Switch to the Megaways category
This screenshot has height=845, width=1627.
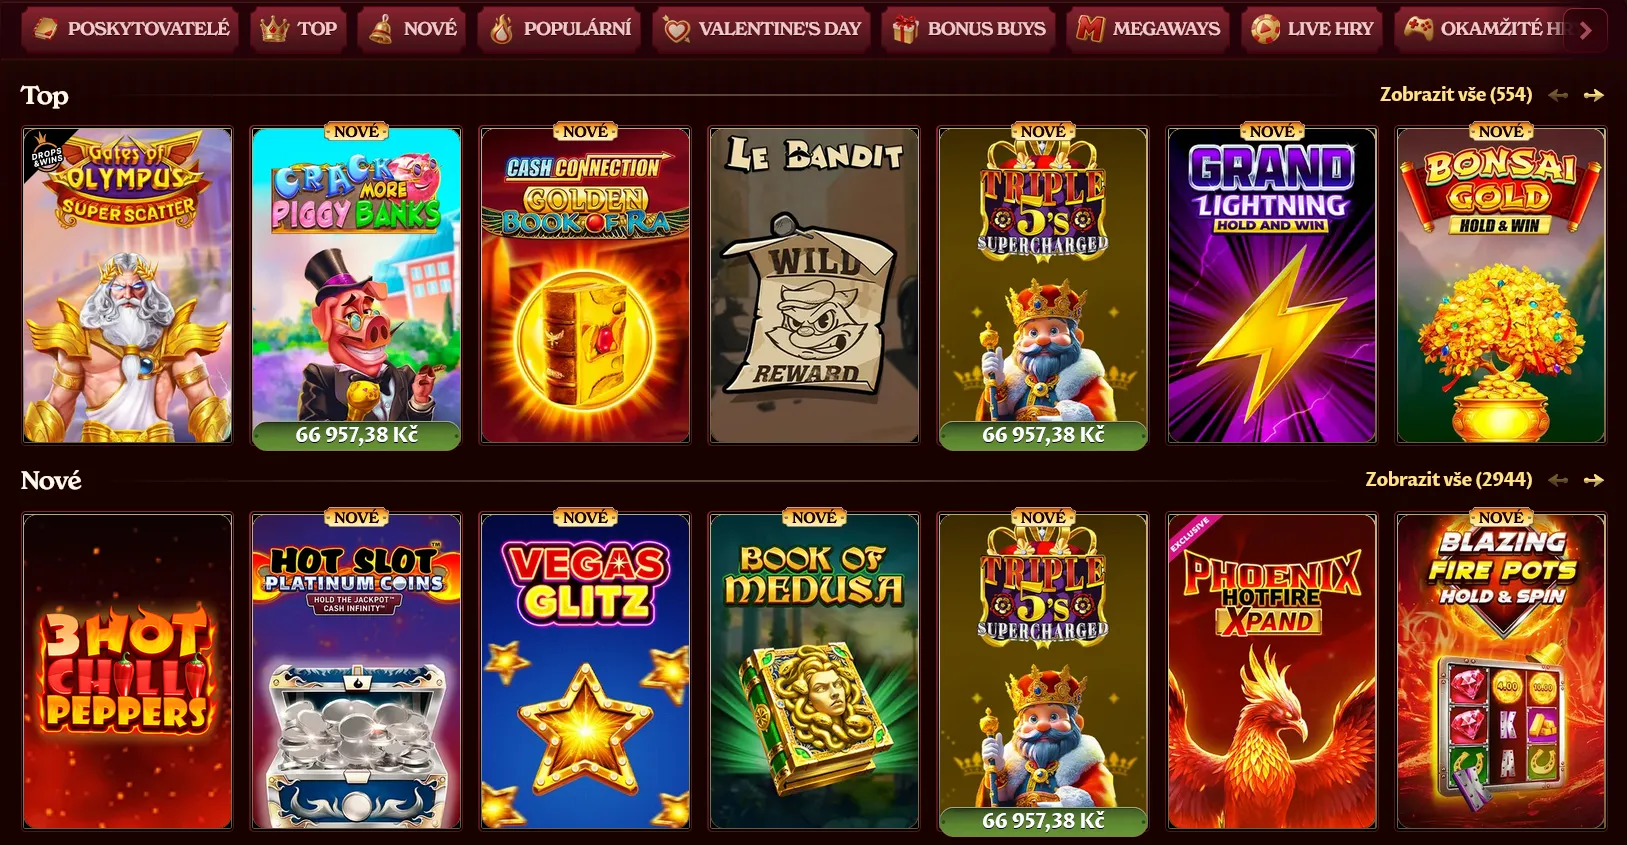pyautogui.click(x=1148, y=29)
